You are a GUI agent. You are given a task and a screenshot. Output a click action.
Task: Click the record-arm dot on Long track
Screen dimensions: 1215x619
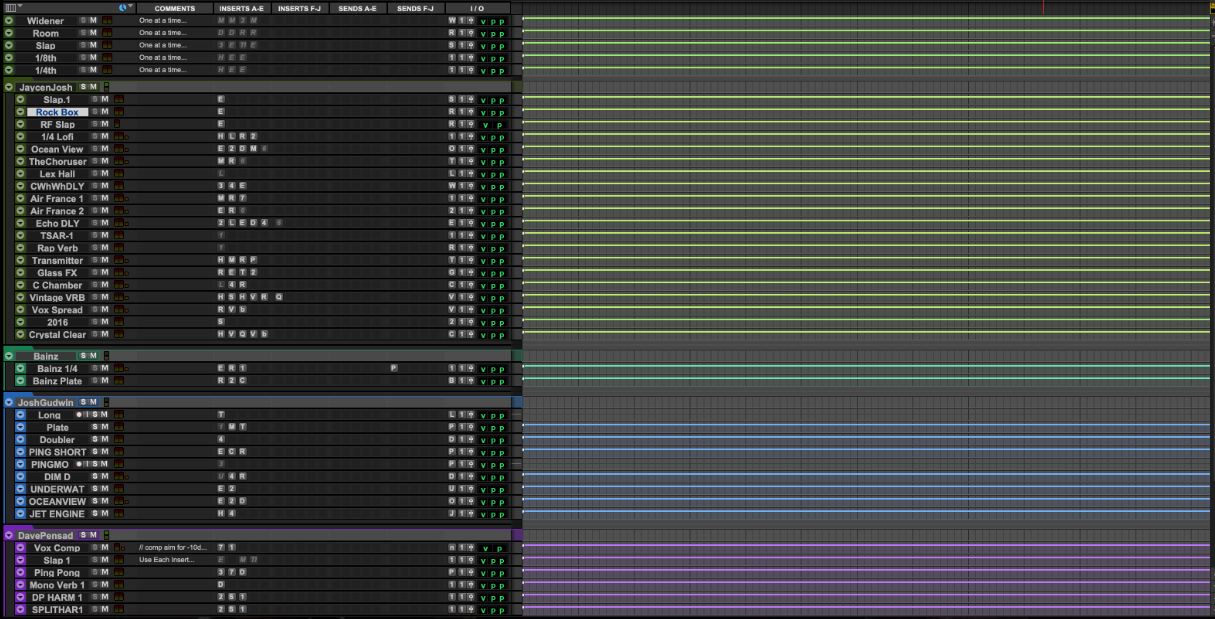78,415
